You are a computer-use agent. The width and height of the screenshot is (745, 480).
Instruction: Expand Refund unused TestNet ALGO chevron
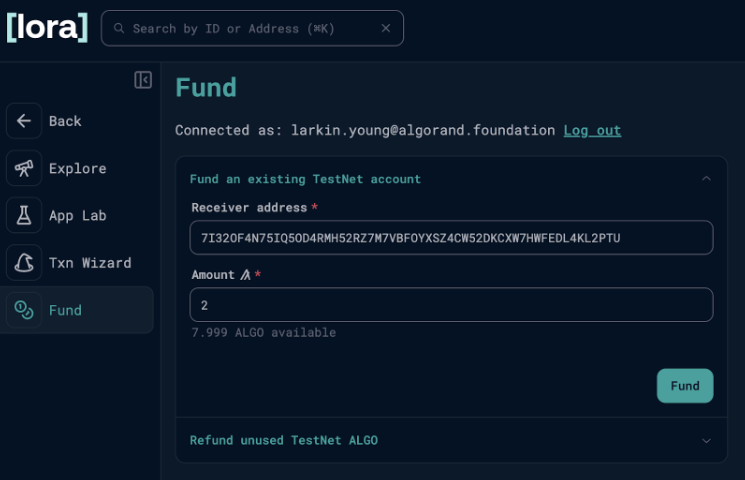tap(706, 440)
